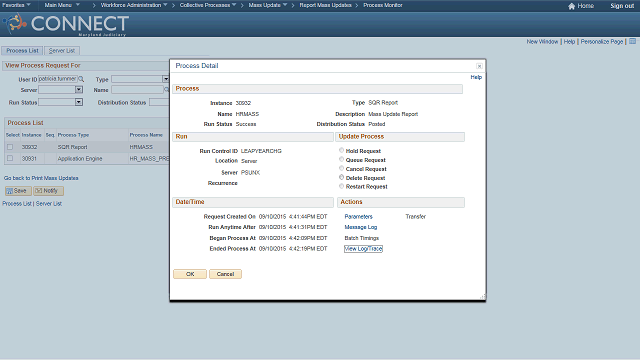Click the Message Log link
640x360 pixels.
coord(361,227)
